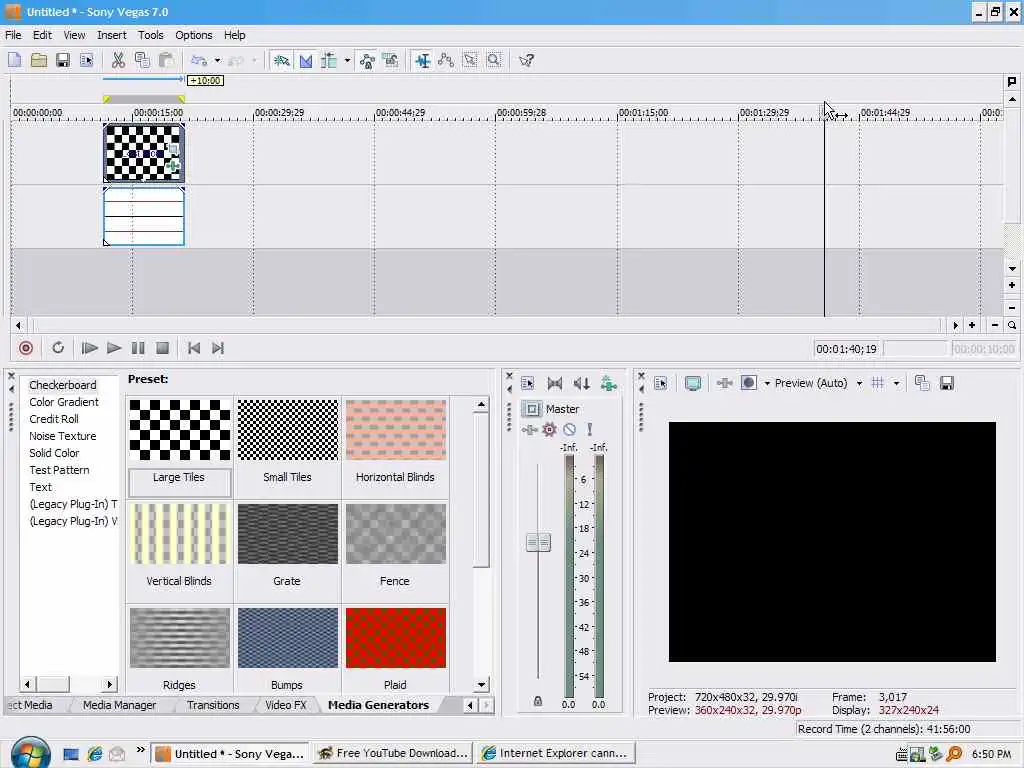Open Master bus audio FX icon
This screenshot has width=1024, height=768.
coord(529,429)
